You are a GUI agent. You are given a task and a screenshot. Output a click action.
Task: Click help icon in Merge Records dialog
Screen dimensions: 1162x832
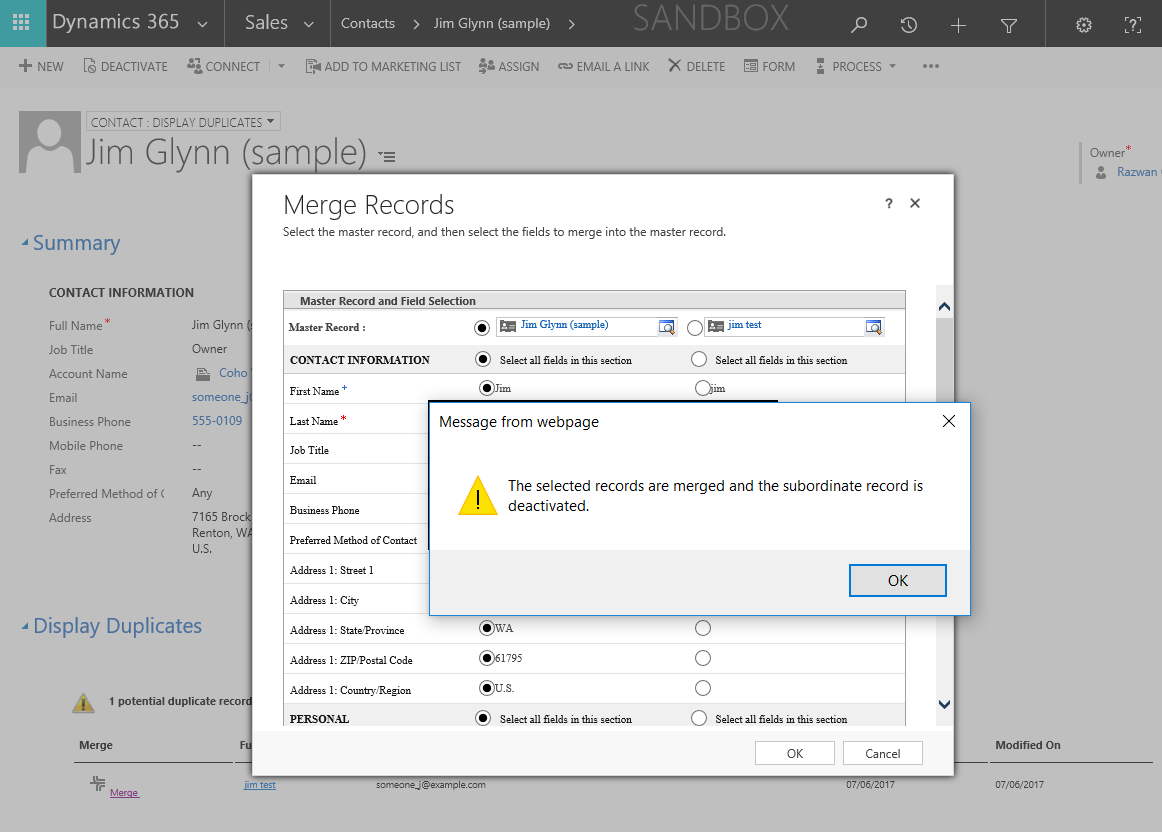[889, 204]
